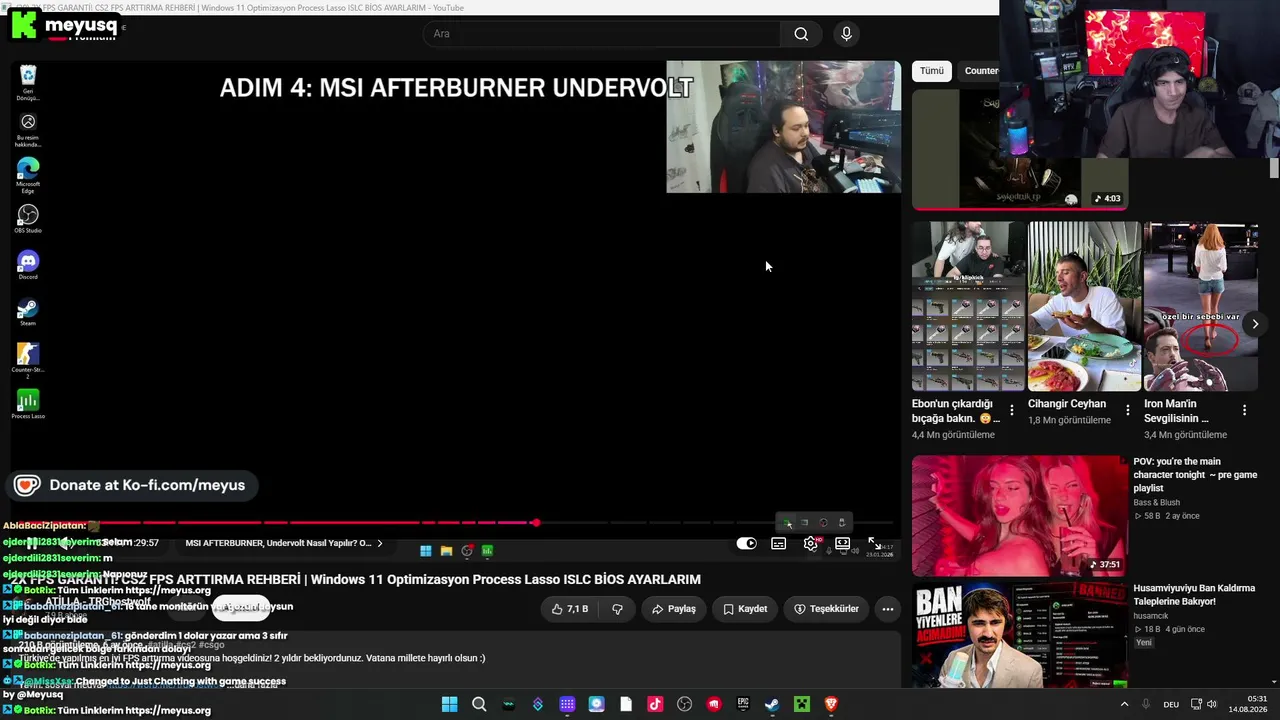Image resolution: width=1280 pixels, height=720 pixels.
Task: Open the network tray icon
Action: [x=1197, y=704]
